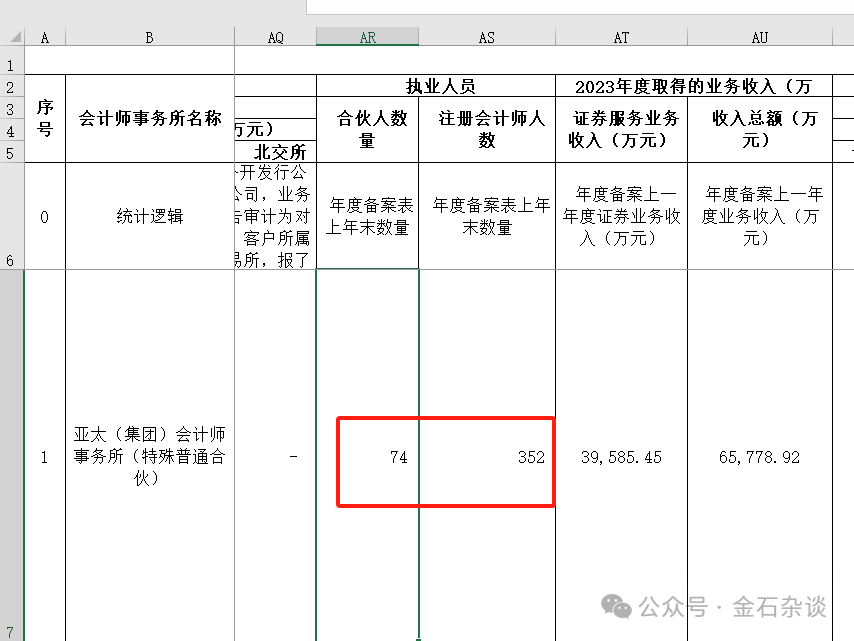Click the 年度备案表上年末数量 cell under 注册会计师人数
The width and height of the screenshot is (854, 641).
(x=487, y=216)
